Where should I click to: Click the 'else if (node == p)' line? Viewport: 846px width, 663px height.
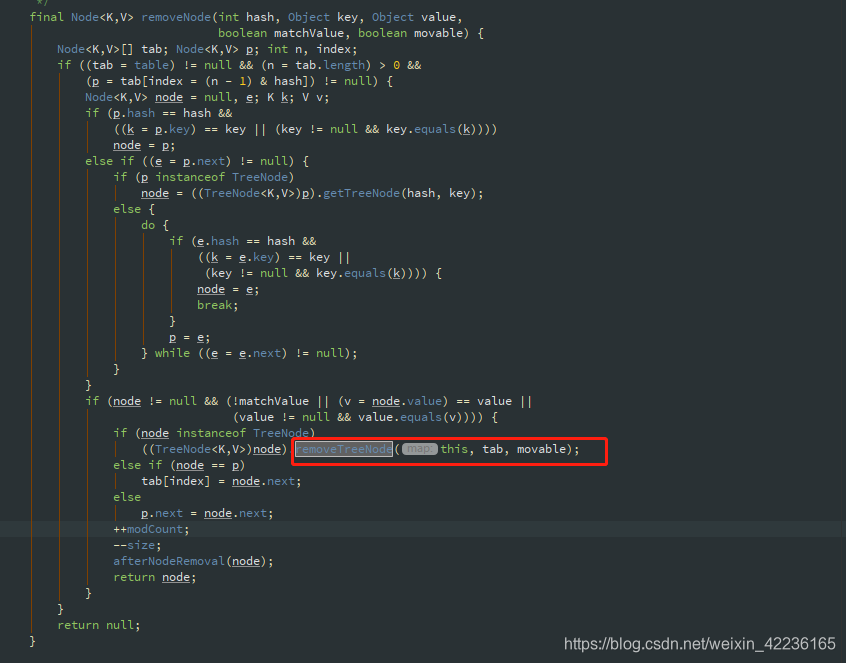[x=179, y=465]
